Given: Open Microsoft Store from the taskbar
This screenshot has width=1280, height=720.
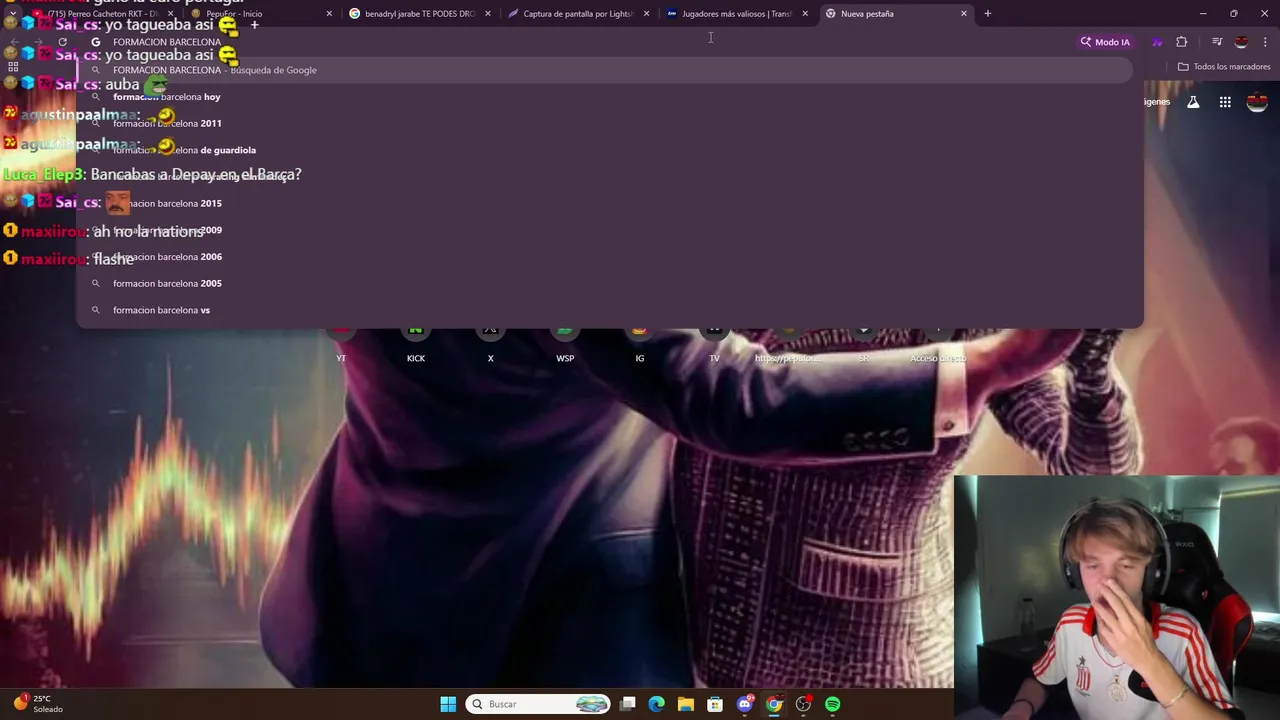Looking at the screenshot, I should coord(715,704).
